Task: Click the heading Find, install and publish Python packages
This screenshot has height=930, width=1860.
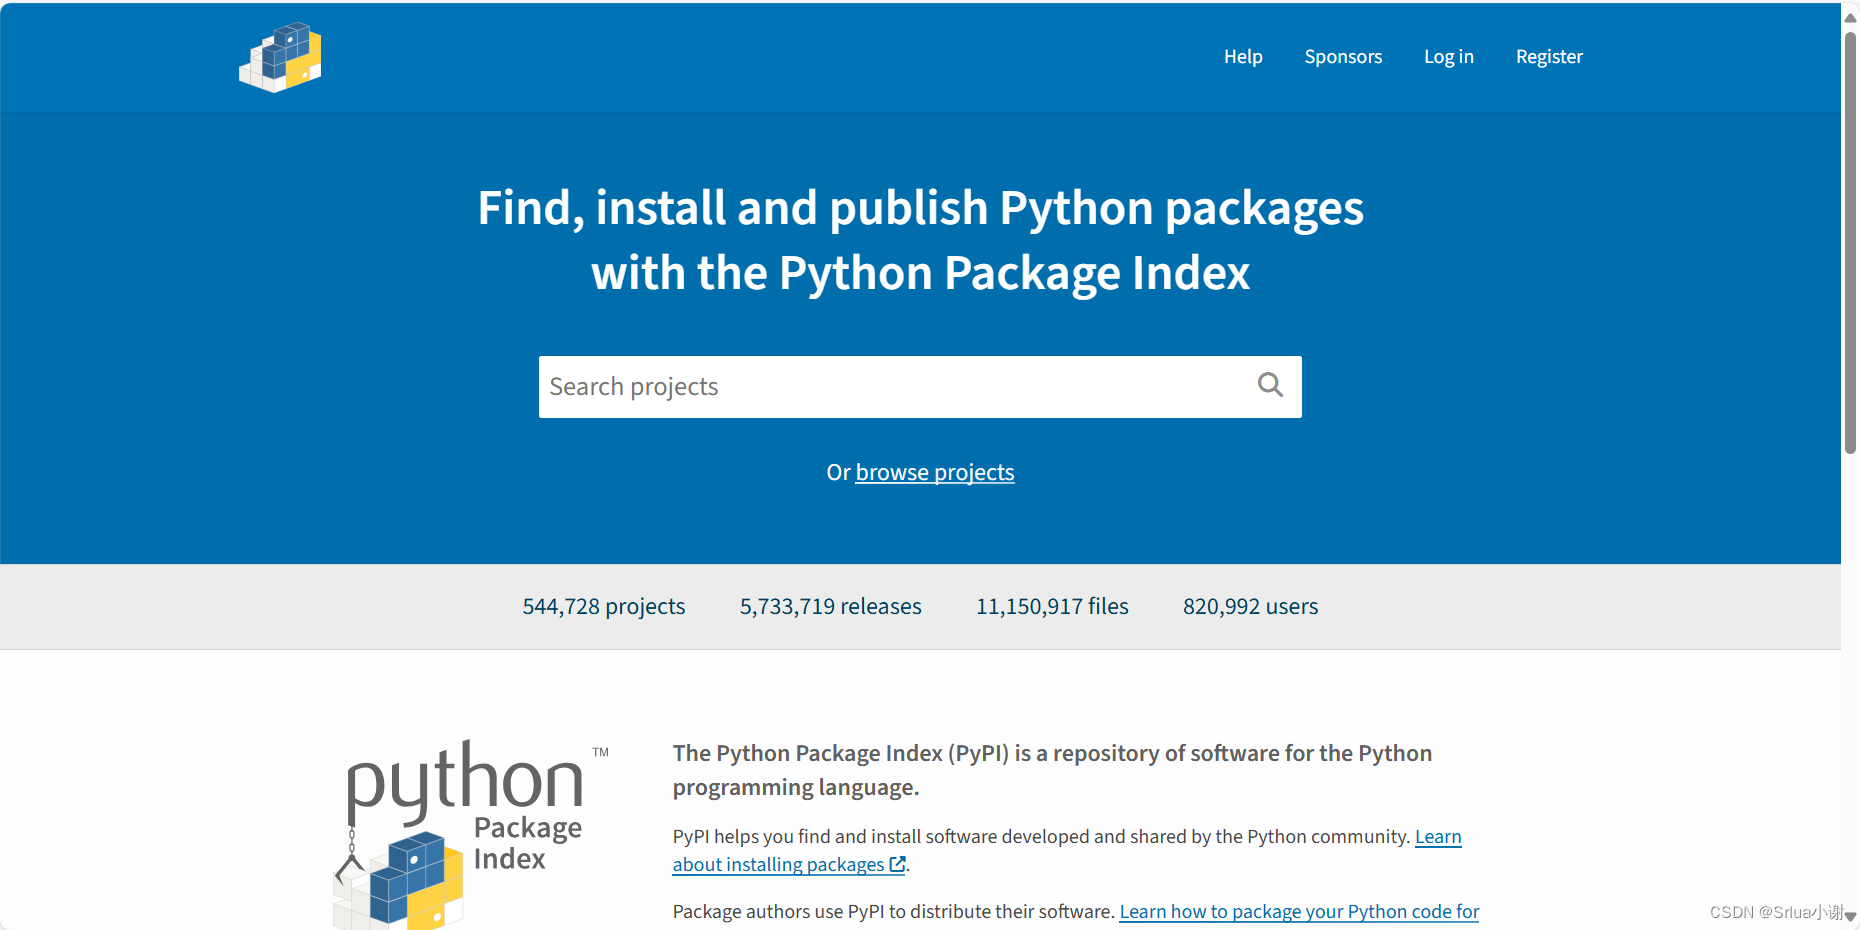Action: tap(921, 240)
